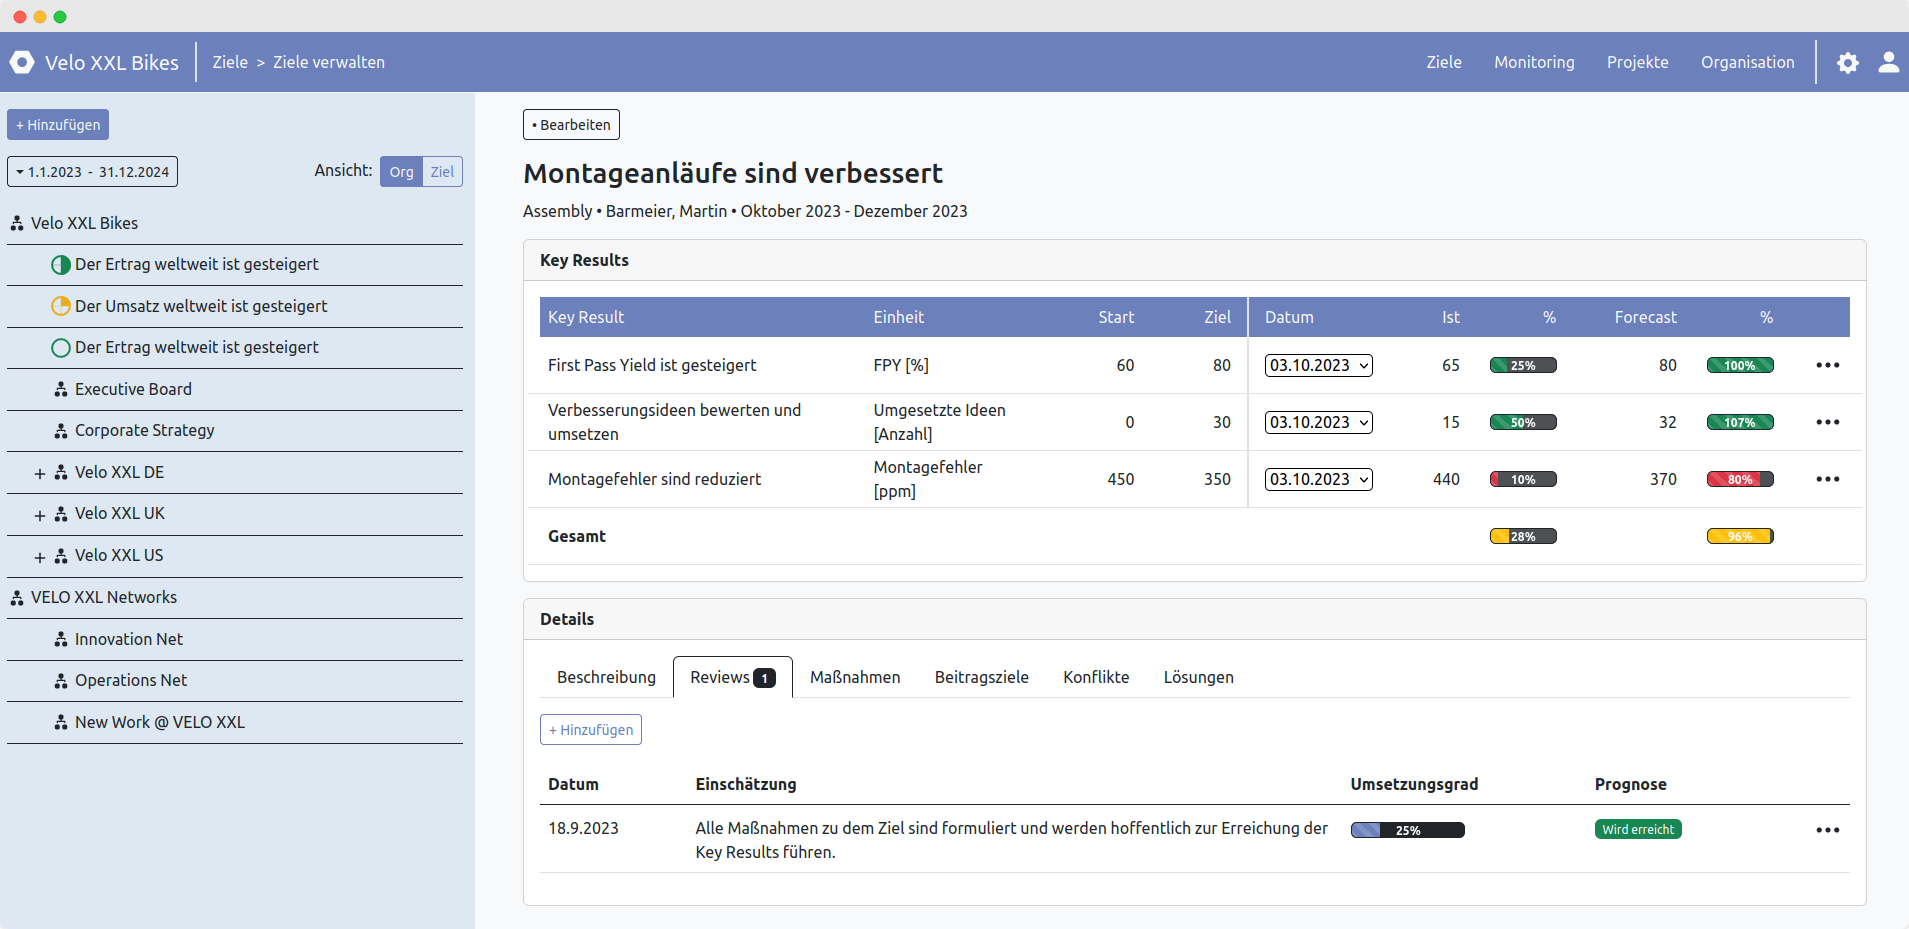Click the Ziele breadcrumb link
Viewport: 1909px width, 929px height.
(230, 62)
